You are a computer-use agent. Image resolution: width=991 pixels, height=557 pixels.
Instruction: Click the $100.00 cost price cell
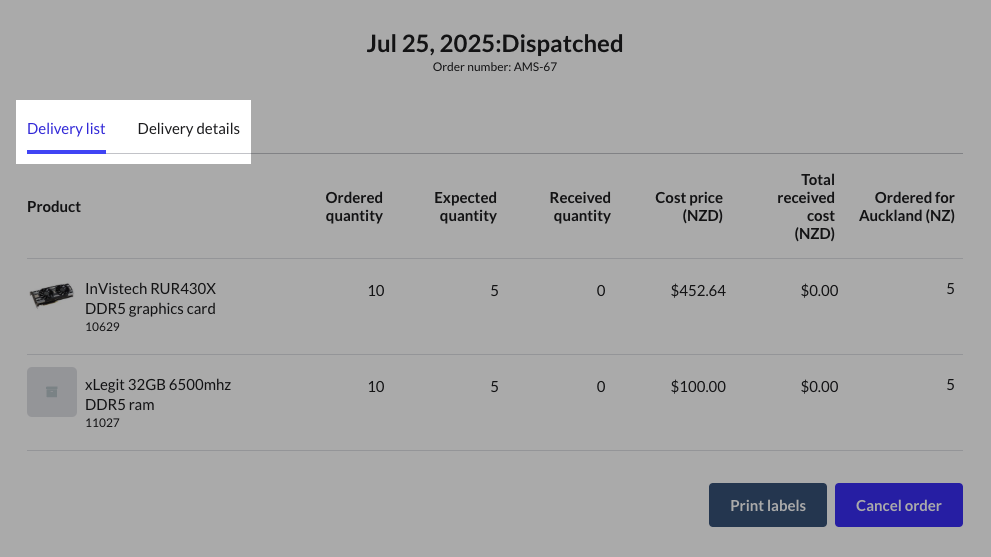tap(698, 386)
